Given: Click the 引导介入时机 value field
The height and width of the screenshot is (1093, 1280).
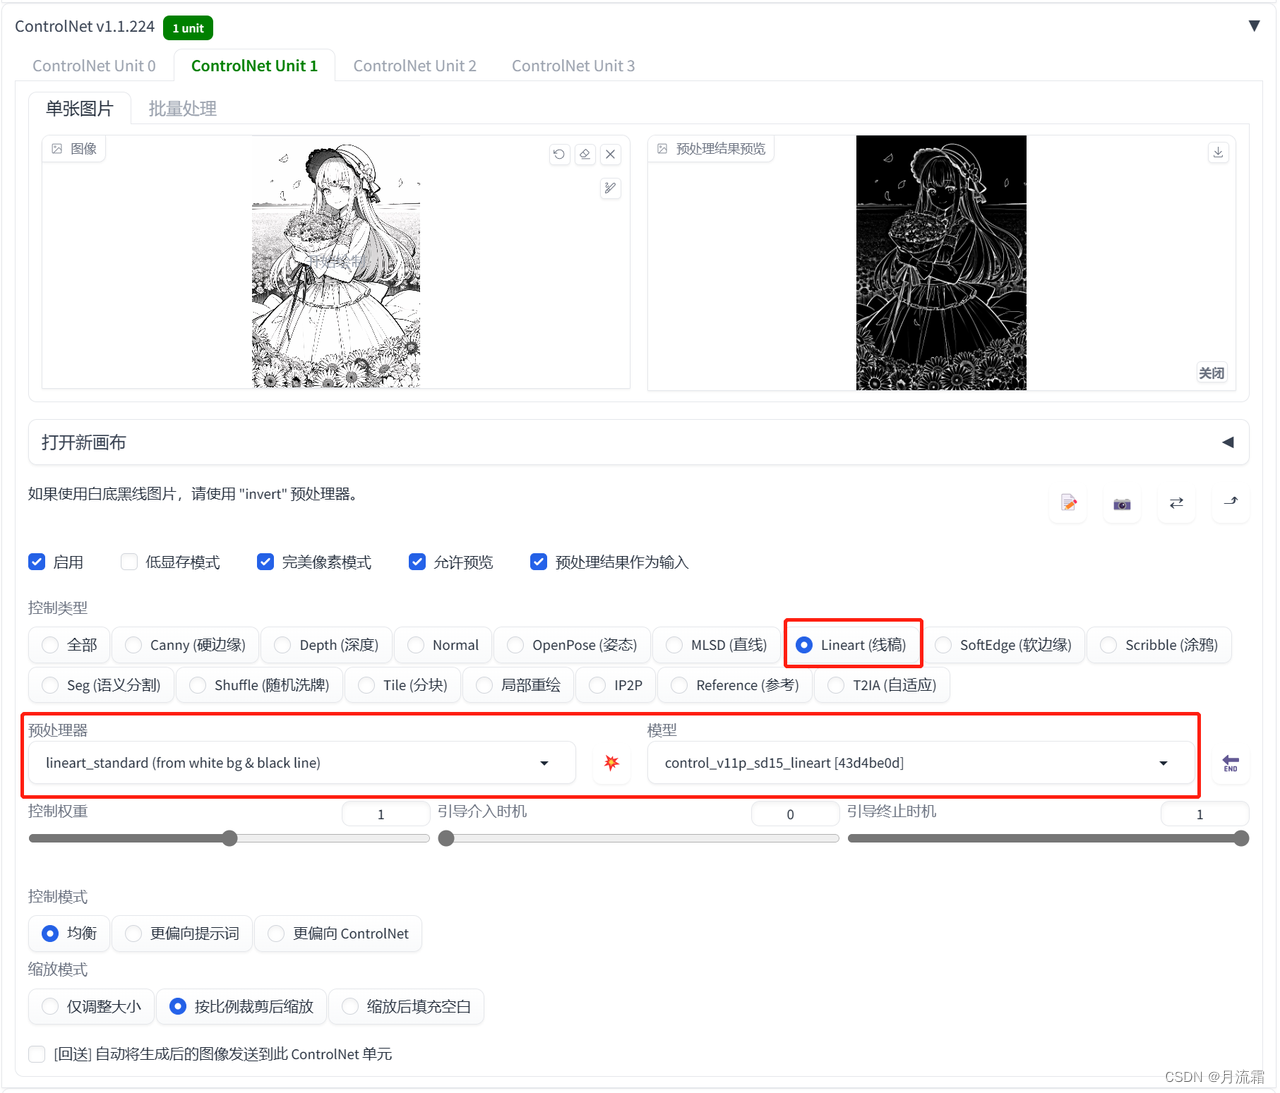Looking at the screenshot, I should click(x=795, y=814).
